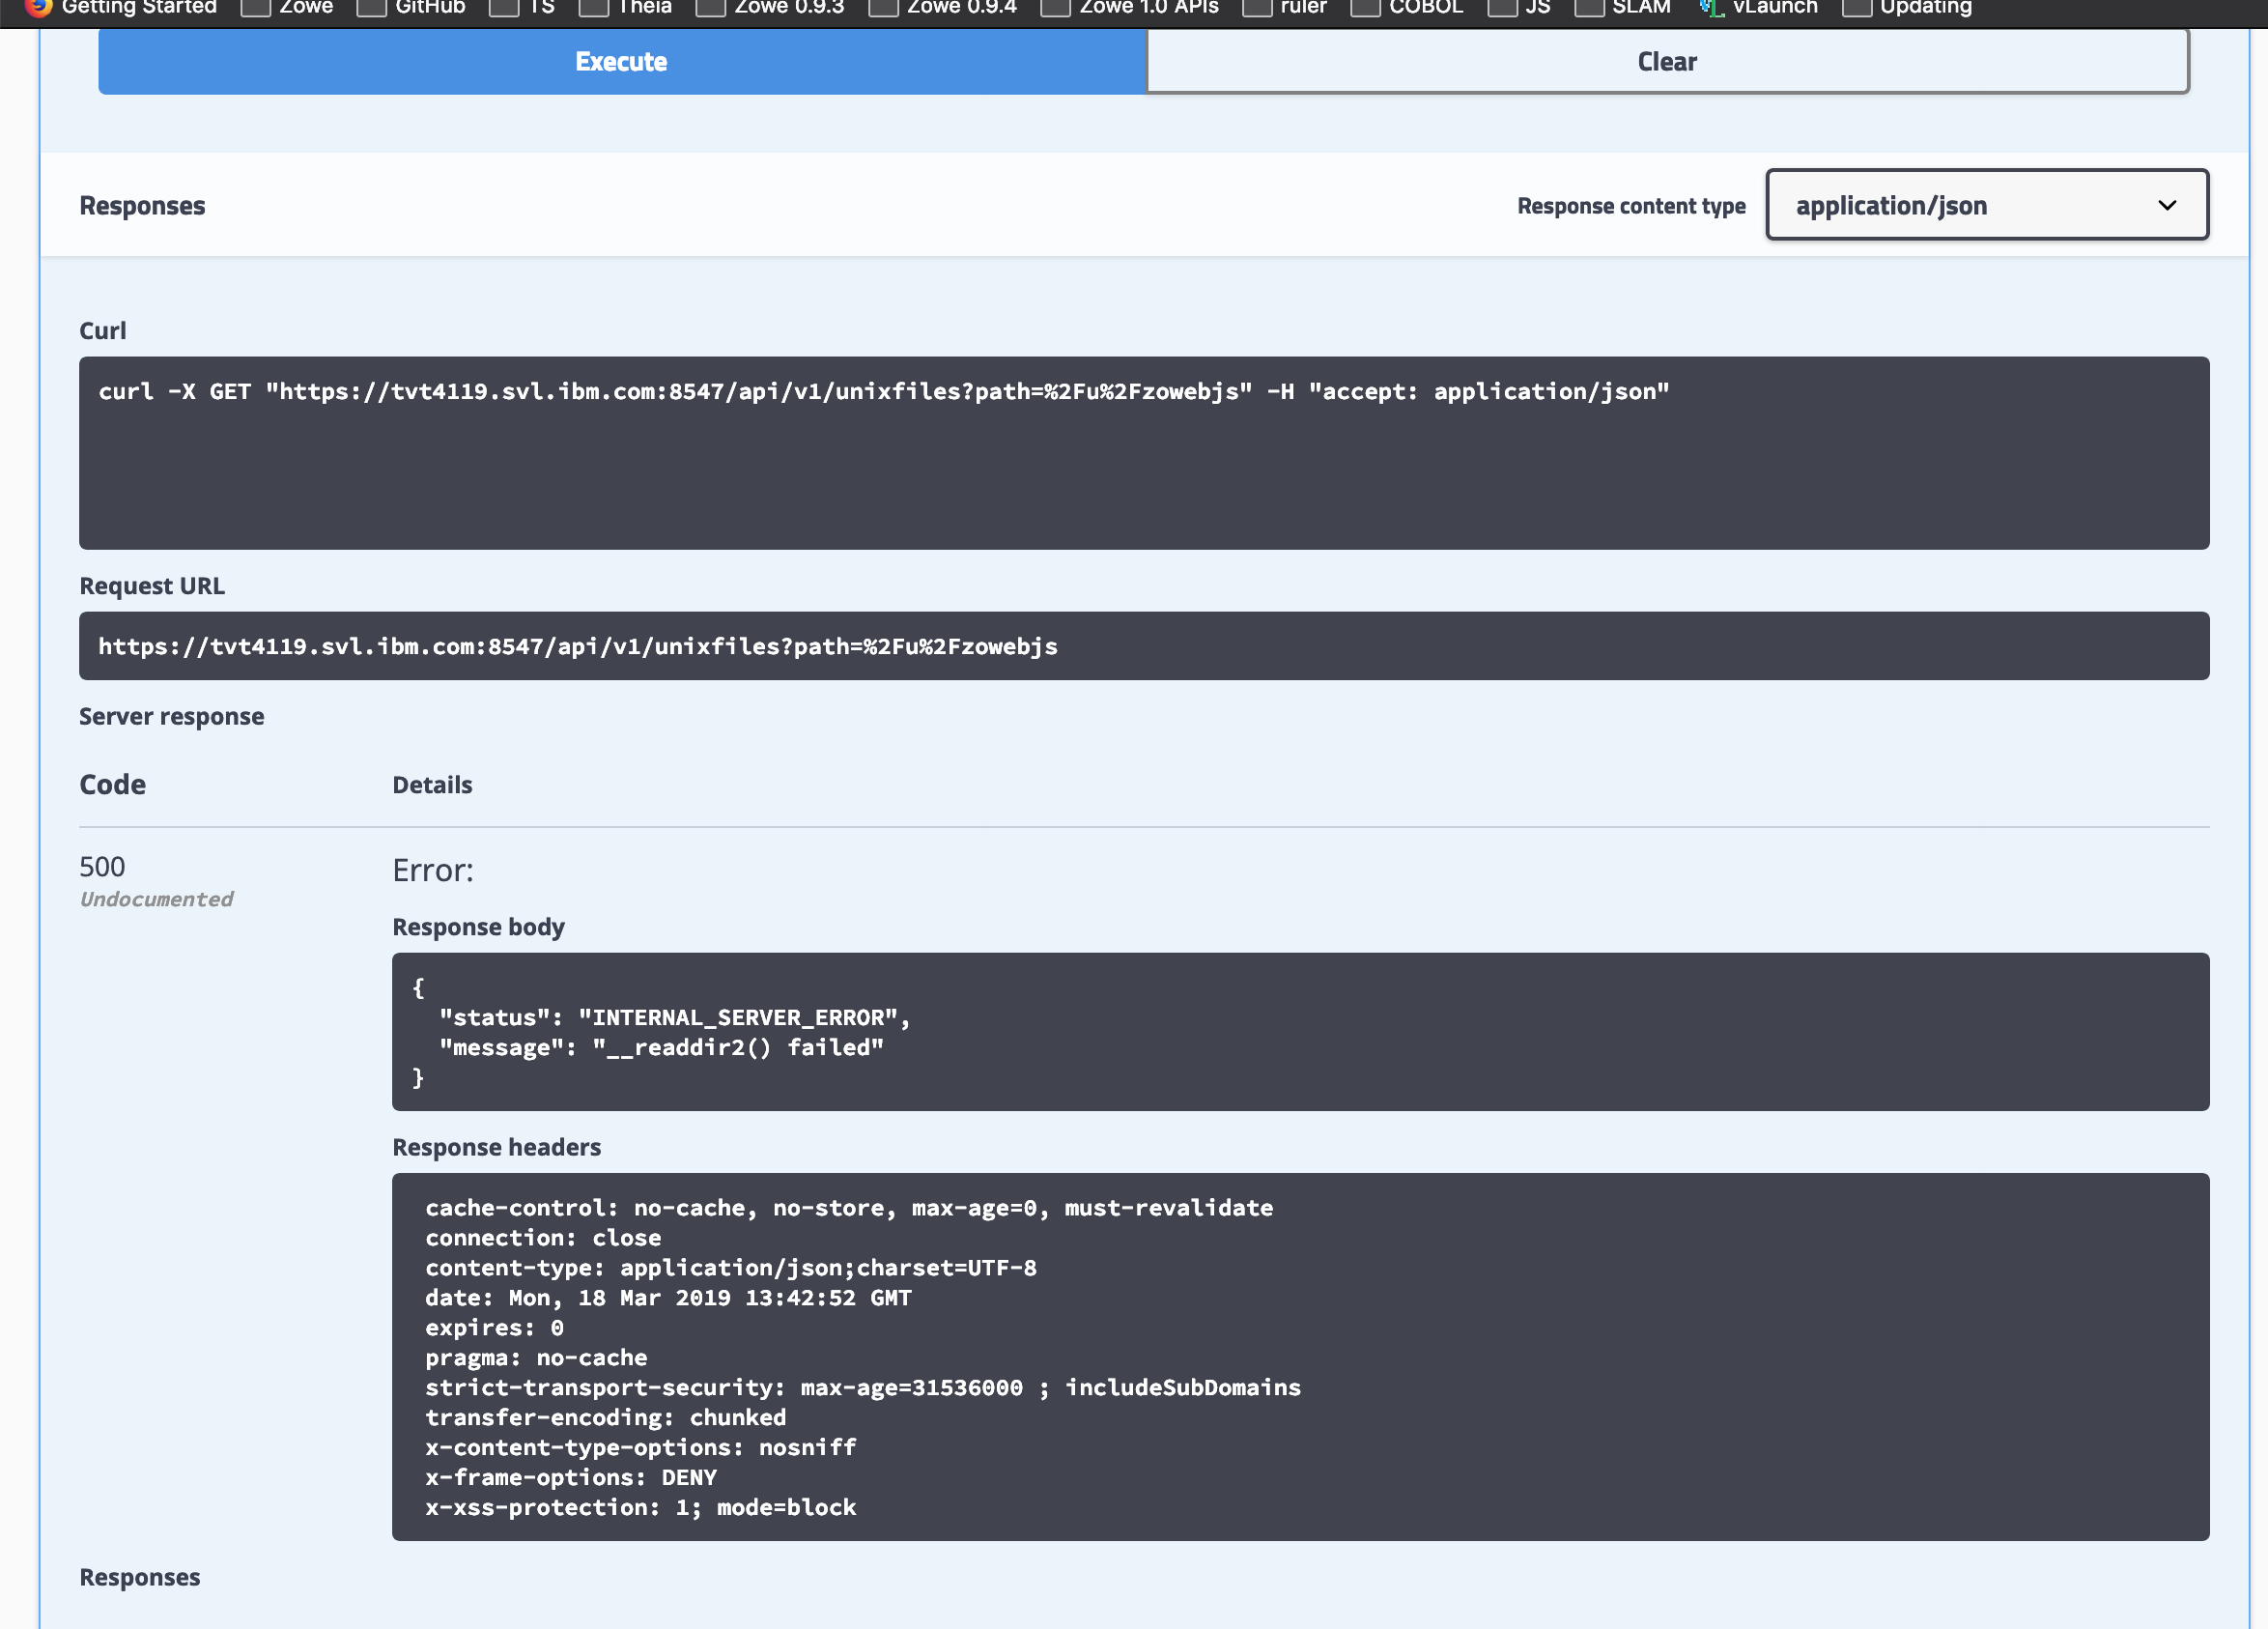Click the 500 response code
Viewport: 2268px width, 1629px height.
pos(102,867)
